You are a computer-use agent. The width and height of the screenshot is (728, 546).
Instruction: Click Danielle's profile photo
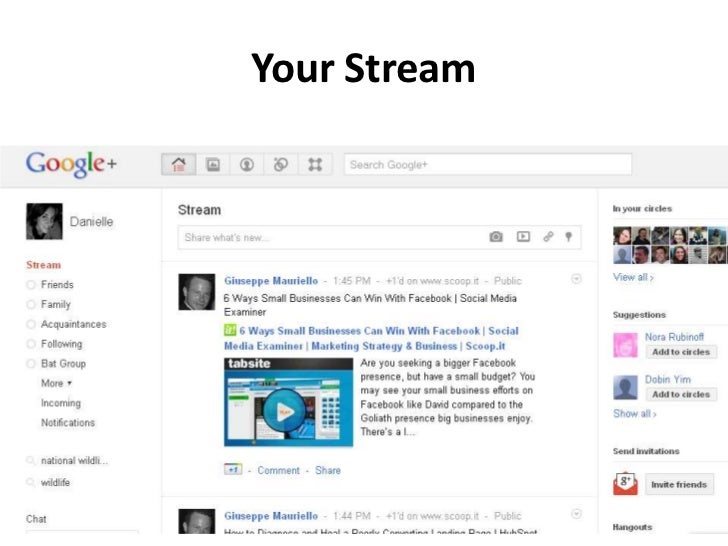(44, 221)
